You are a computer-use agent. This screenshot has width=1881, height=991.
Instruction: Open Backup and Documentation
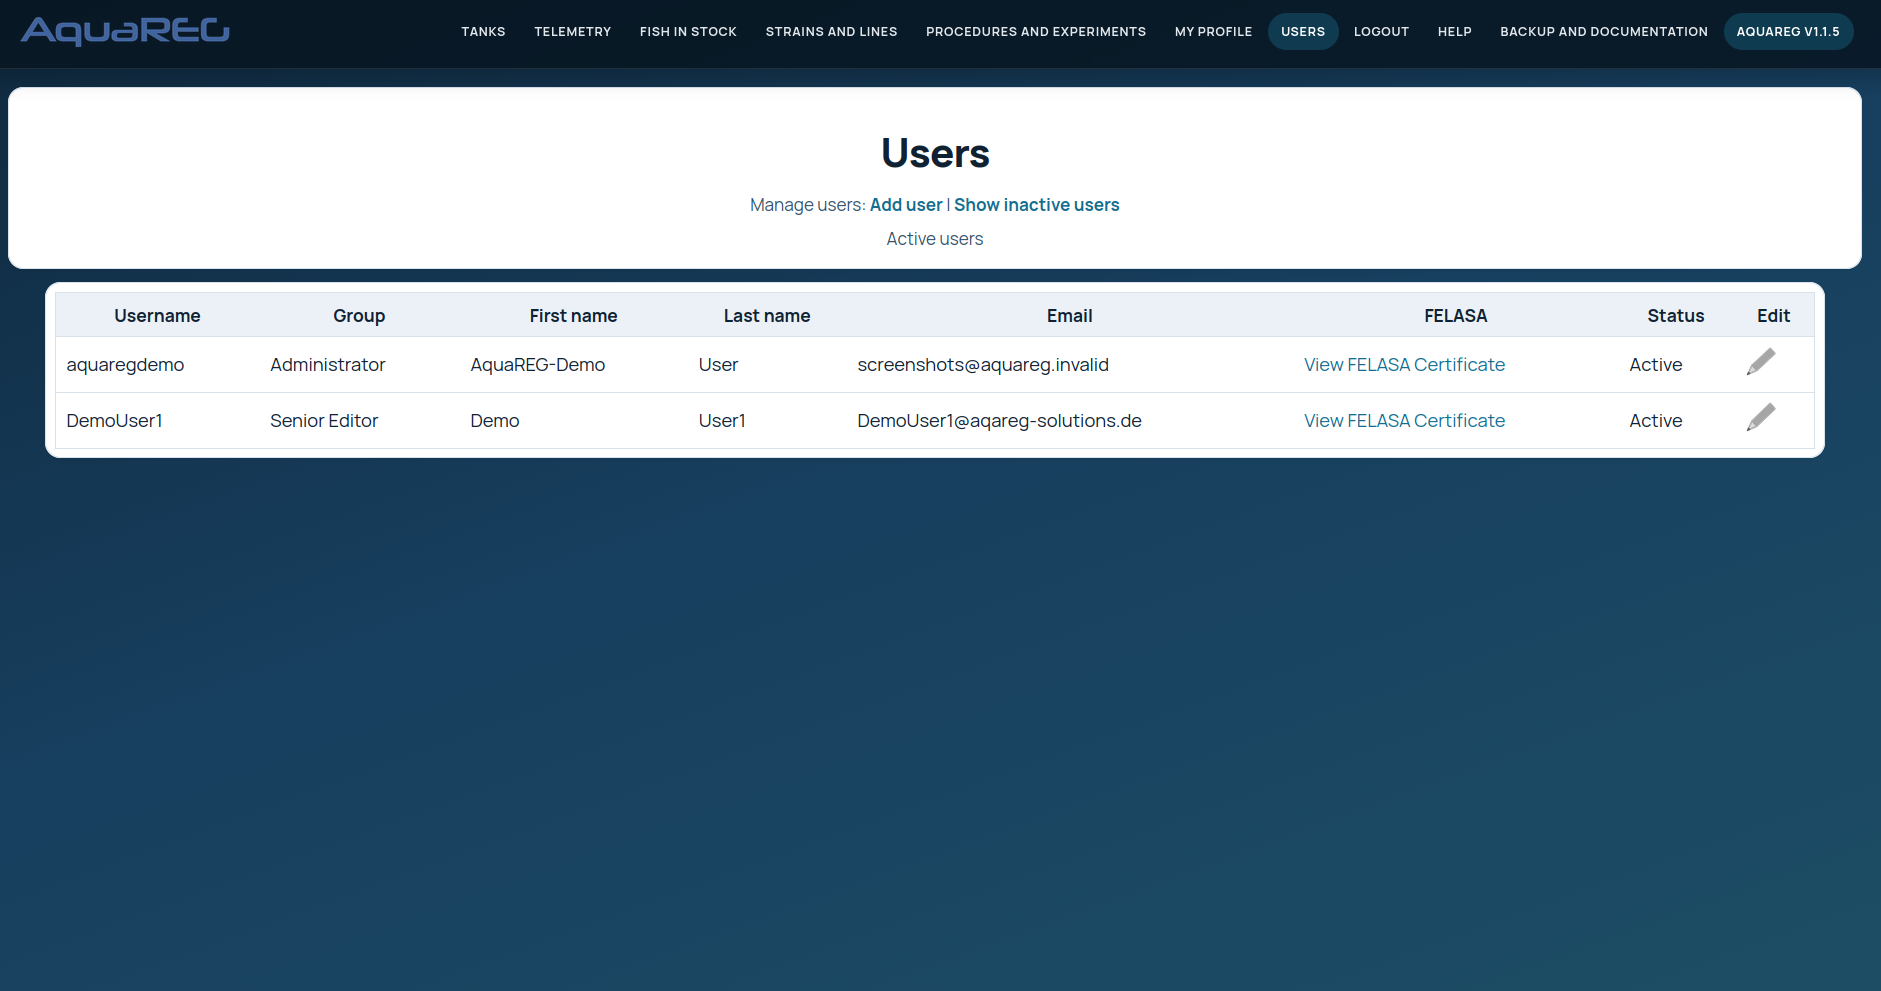1604,32
